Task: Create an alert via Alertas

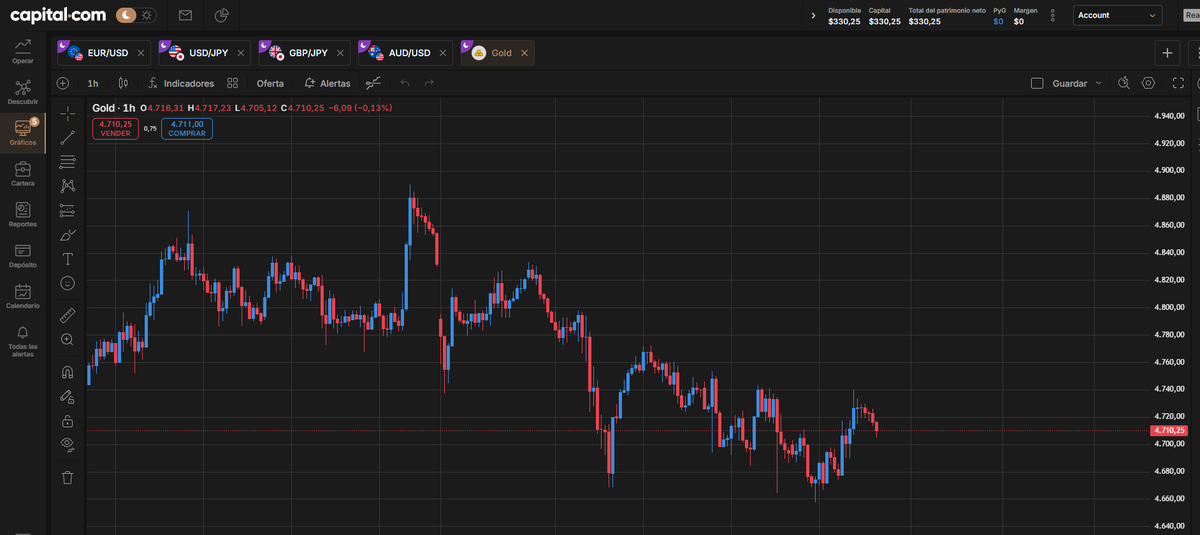Action: 327,83
